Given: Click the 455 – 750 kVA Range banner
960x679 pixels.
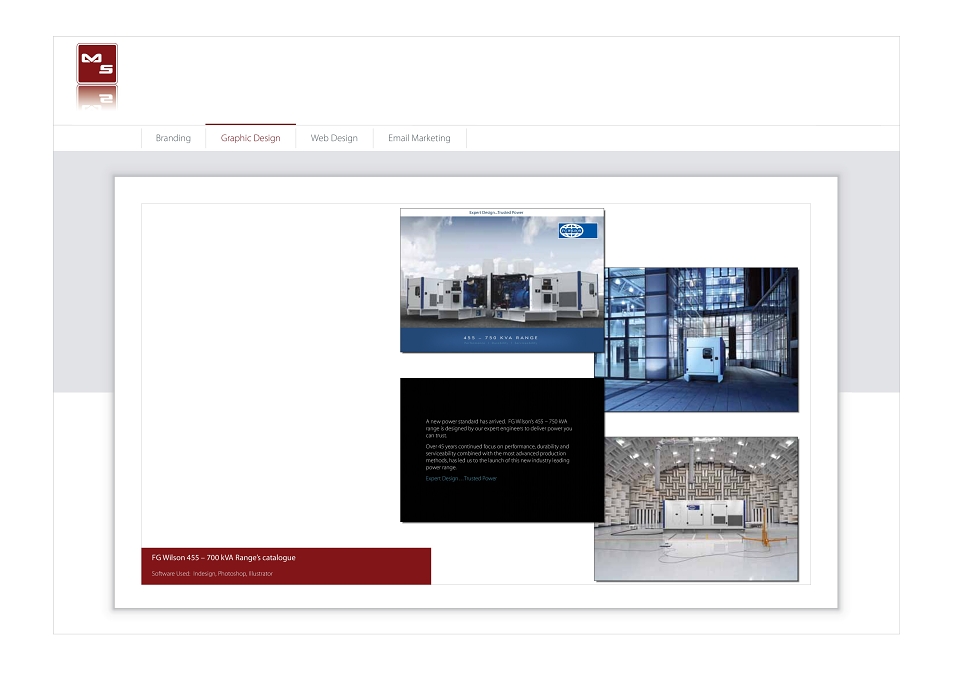Looking at the screenshot, I should (501, 338).
